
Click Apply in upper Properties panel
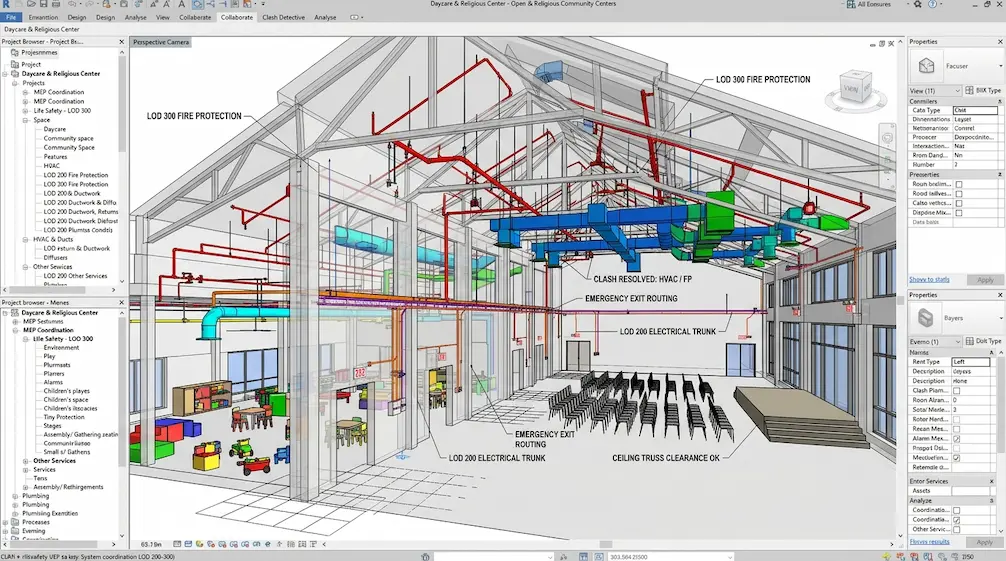coord(985,280)
